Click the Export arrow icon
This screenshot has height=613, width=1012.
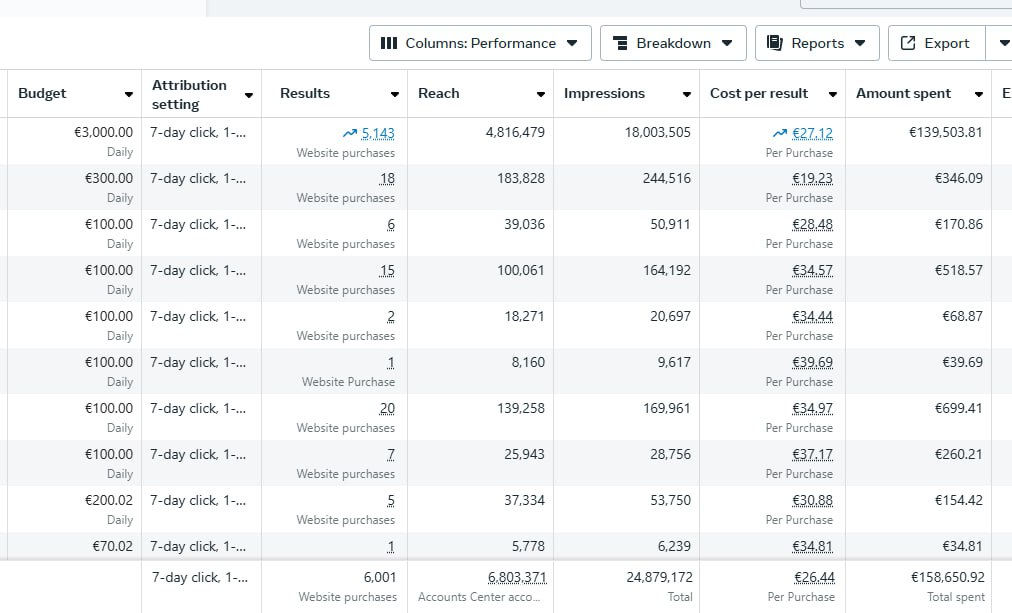pos(908,43)
